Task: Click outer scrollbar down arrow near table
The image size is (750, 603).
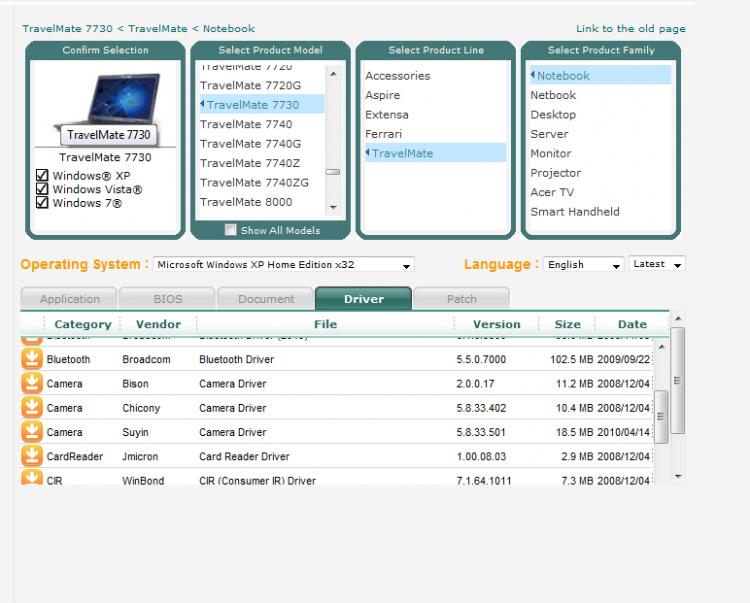Action: pyautogui.click(x=678, y=476)
